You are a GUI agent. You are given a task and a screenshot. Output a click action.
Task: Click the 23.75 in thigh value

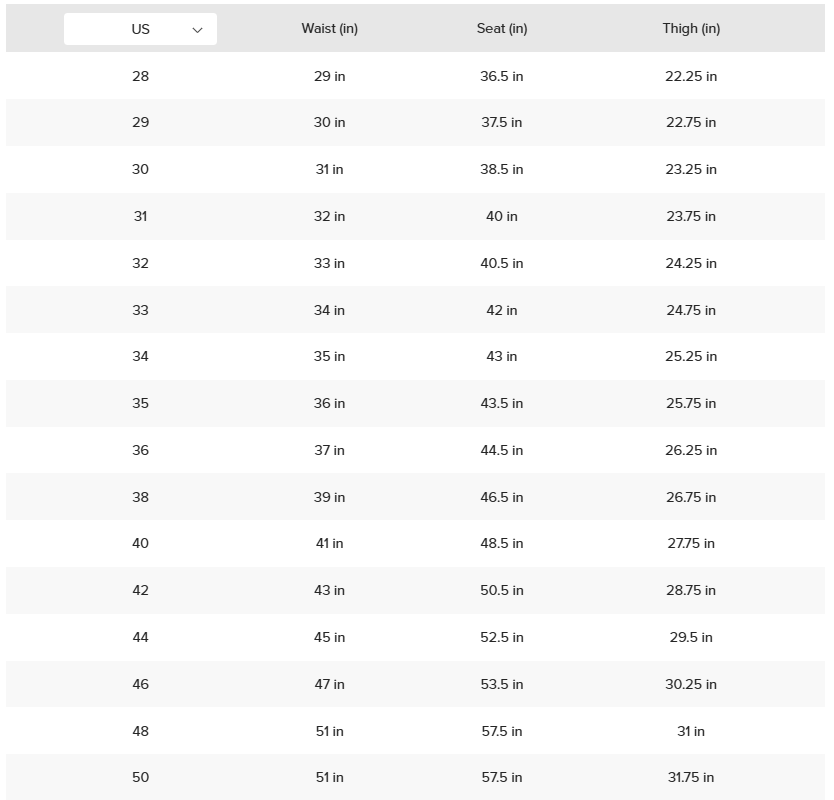click(691, 216)
